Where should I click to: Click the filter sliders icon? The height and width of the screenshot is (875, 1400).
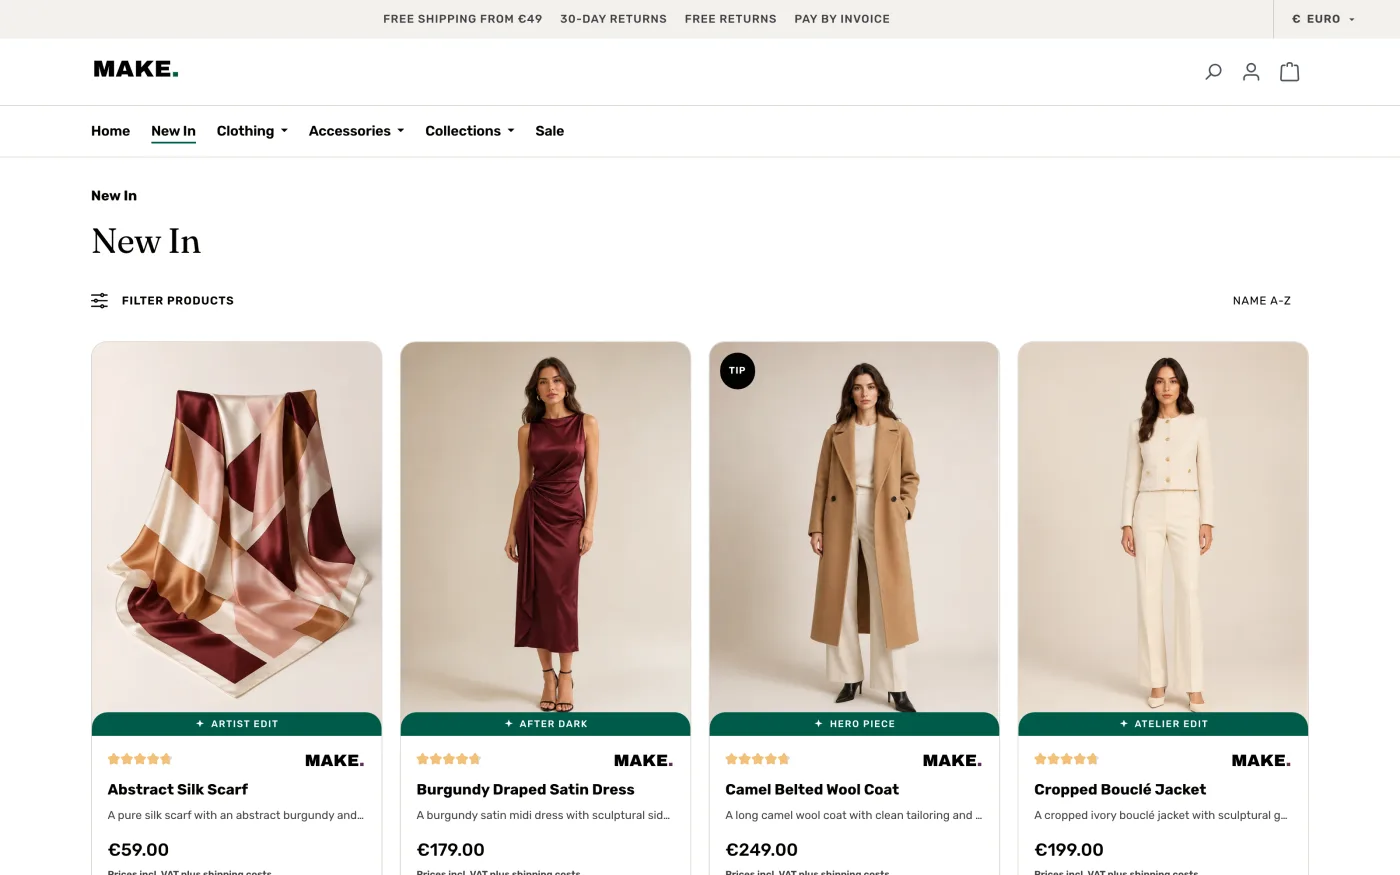coord(99,300)
